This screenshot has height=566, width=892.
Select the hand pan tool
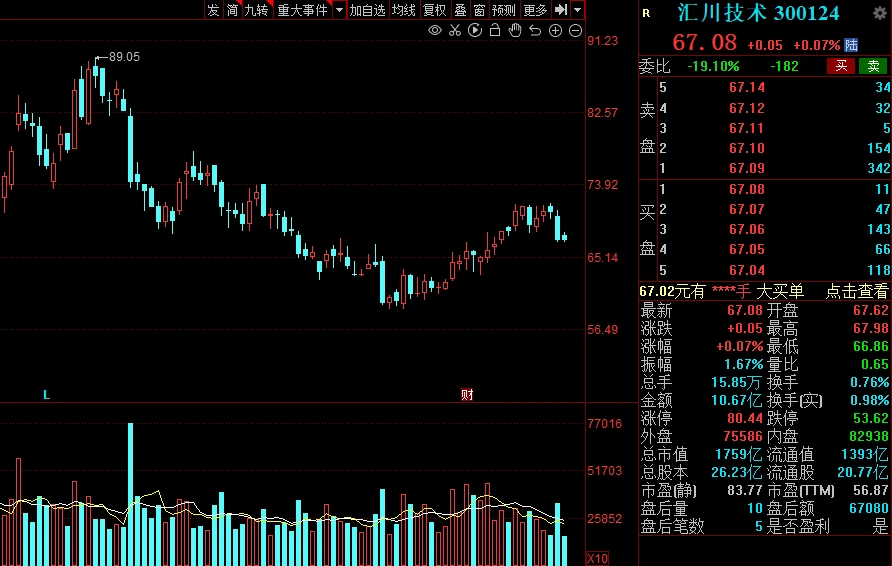tap(515, 31)
